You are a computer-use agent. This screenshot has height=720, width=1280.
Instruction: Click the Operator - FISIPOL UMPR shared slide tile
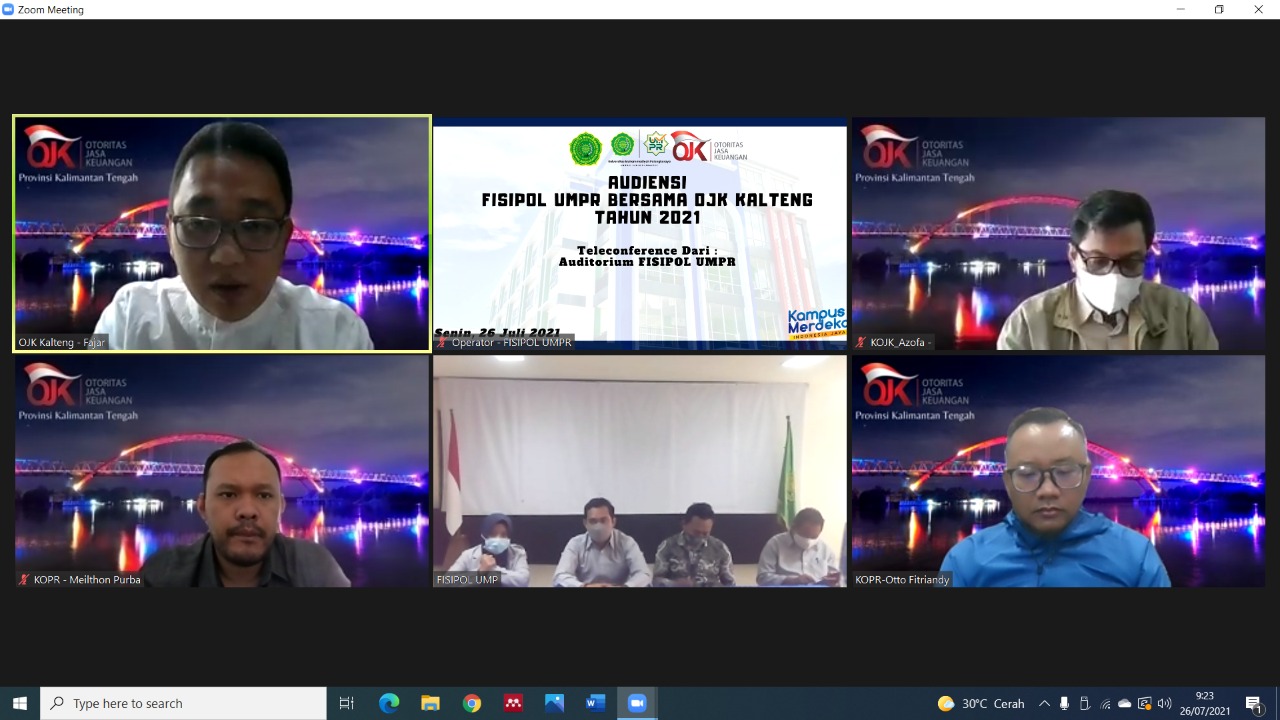click(640, 234)
